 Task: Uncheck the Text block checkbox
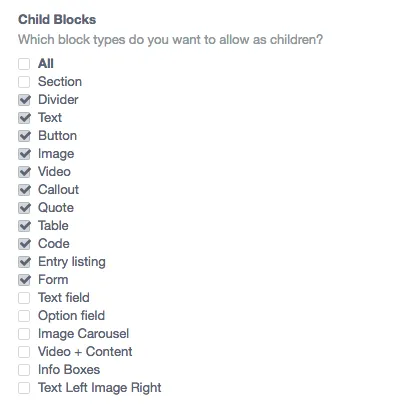coord(24,118)
